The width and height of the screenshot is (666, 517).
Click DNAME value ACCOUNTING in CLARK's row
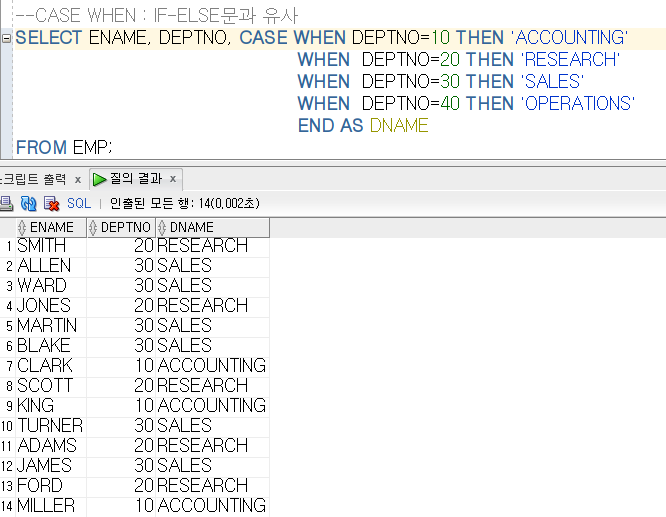[x=212, y=366]
